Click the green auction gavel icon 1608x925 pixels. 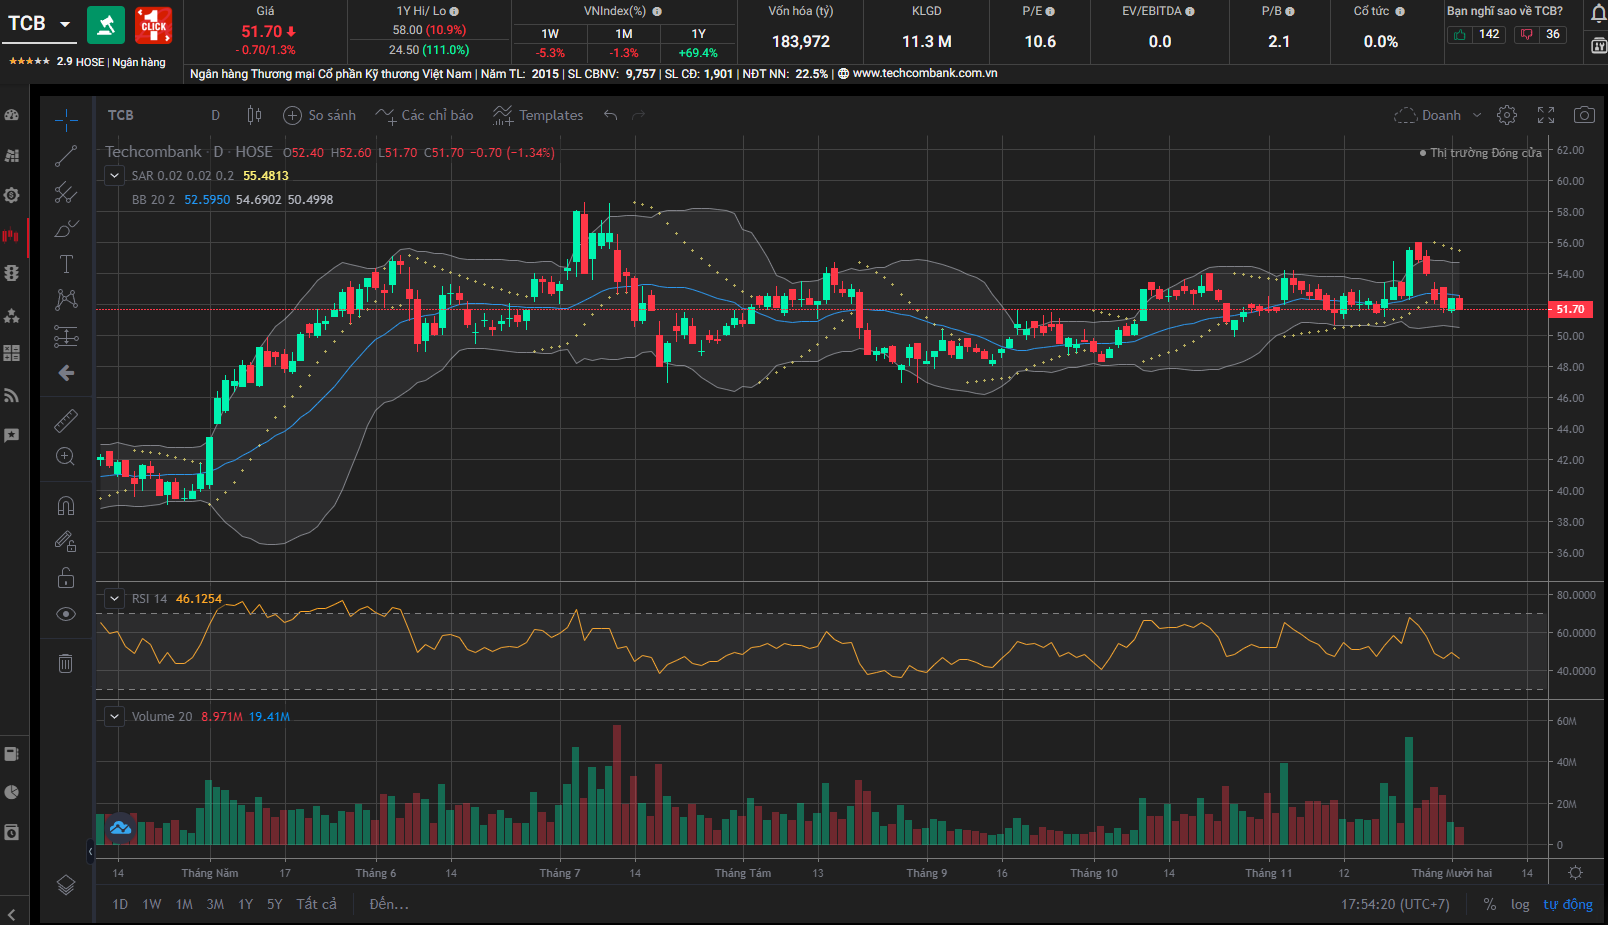click(x=106, y=25)
